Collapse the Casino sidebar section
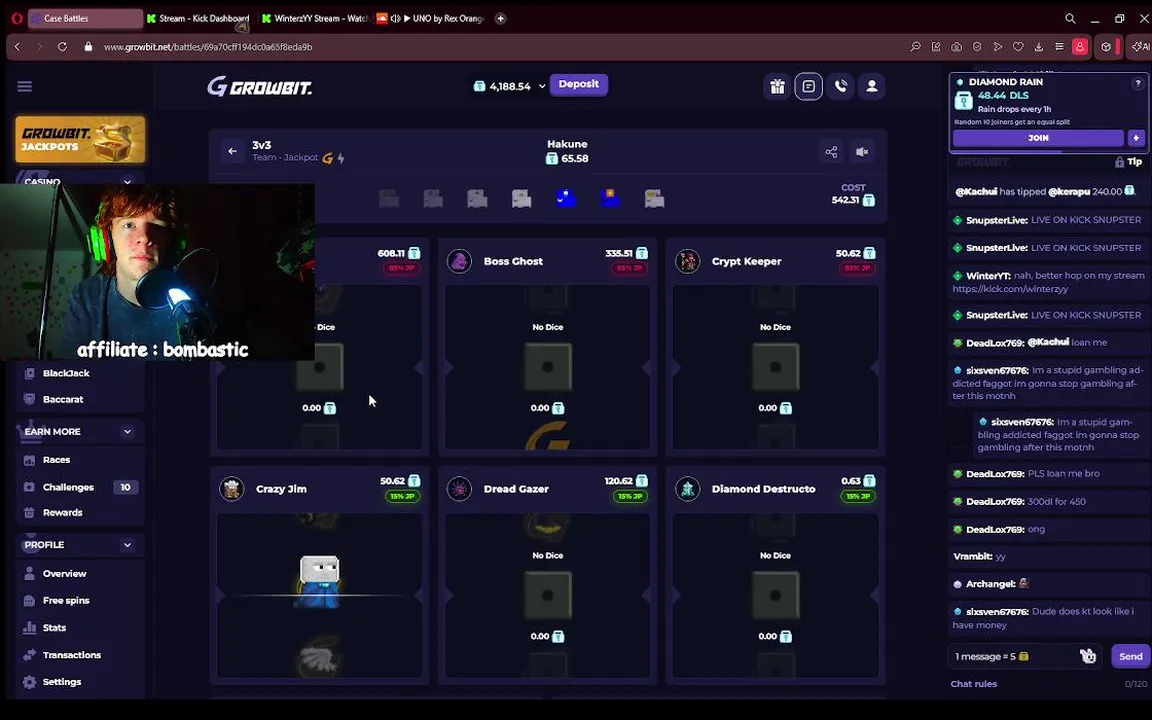 tap(127, 181)
